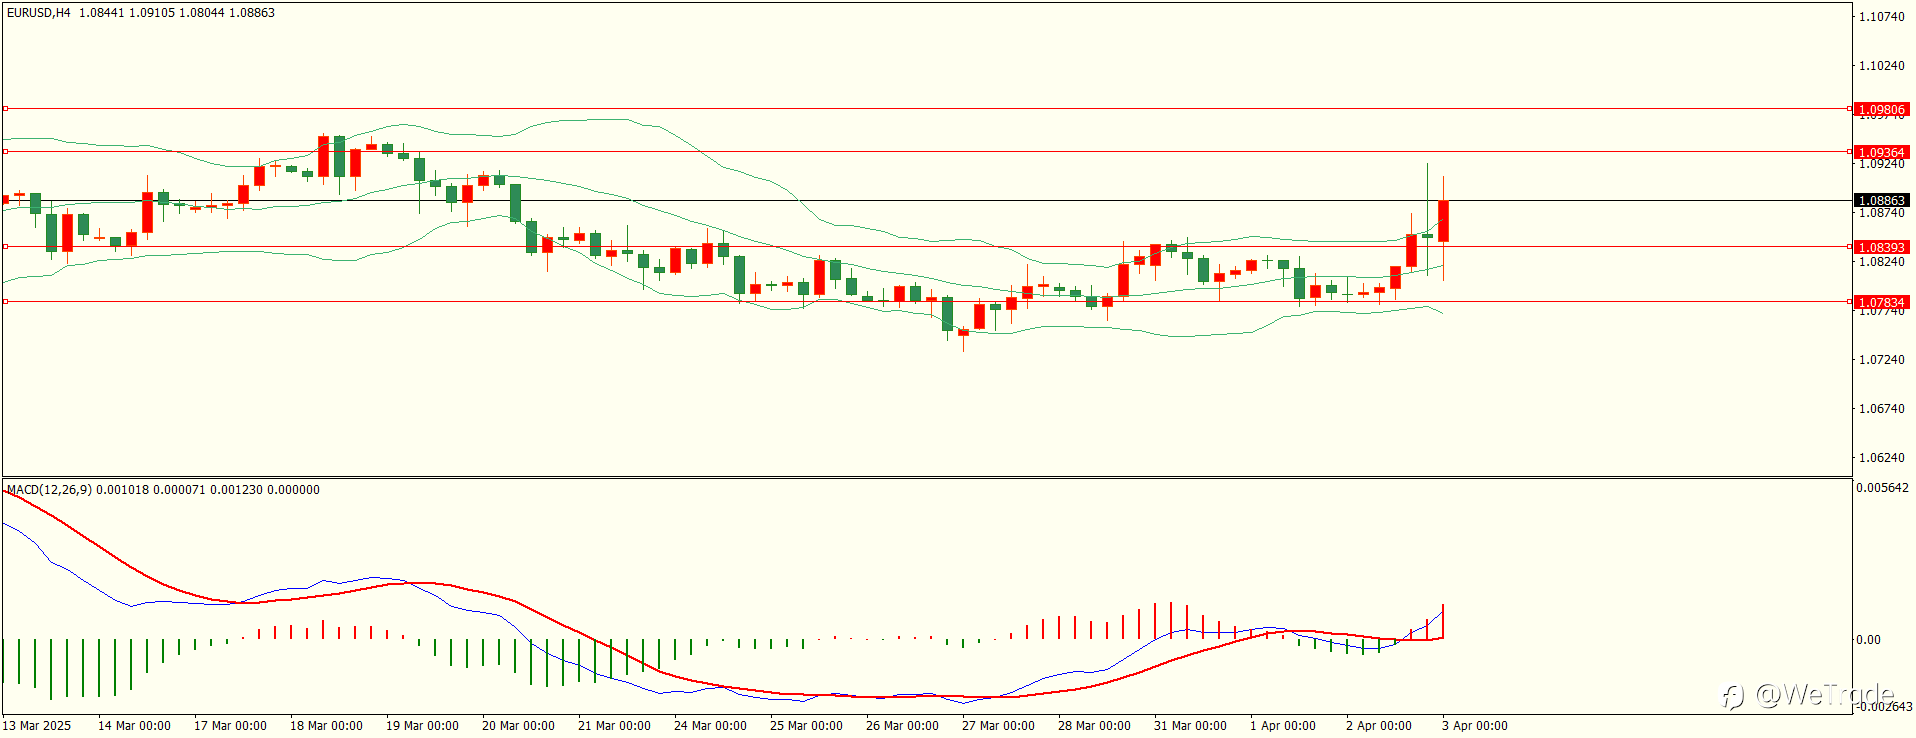Select the left handle of the 1.07834 line
The height and width of the screenshot is (738, 1916).
coord(5,301)
